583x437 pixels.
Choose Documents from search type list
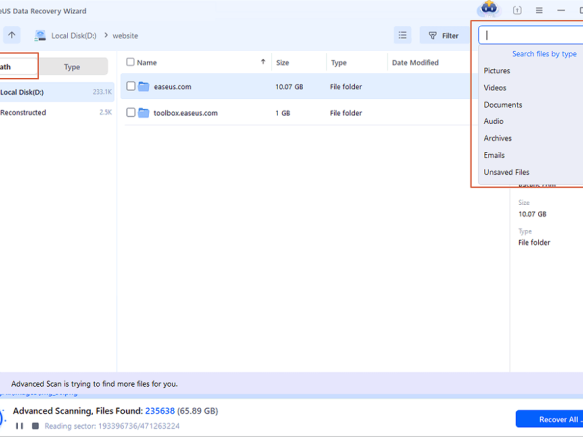(503, 105)
